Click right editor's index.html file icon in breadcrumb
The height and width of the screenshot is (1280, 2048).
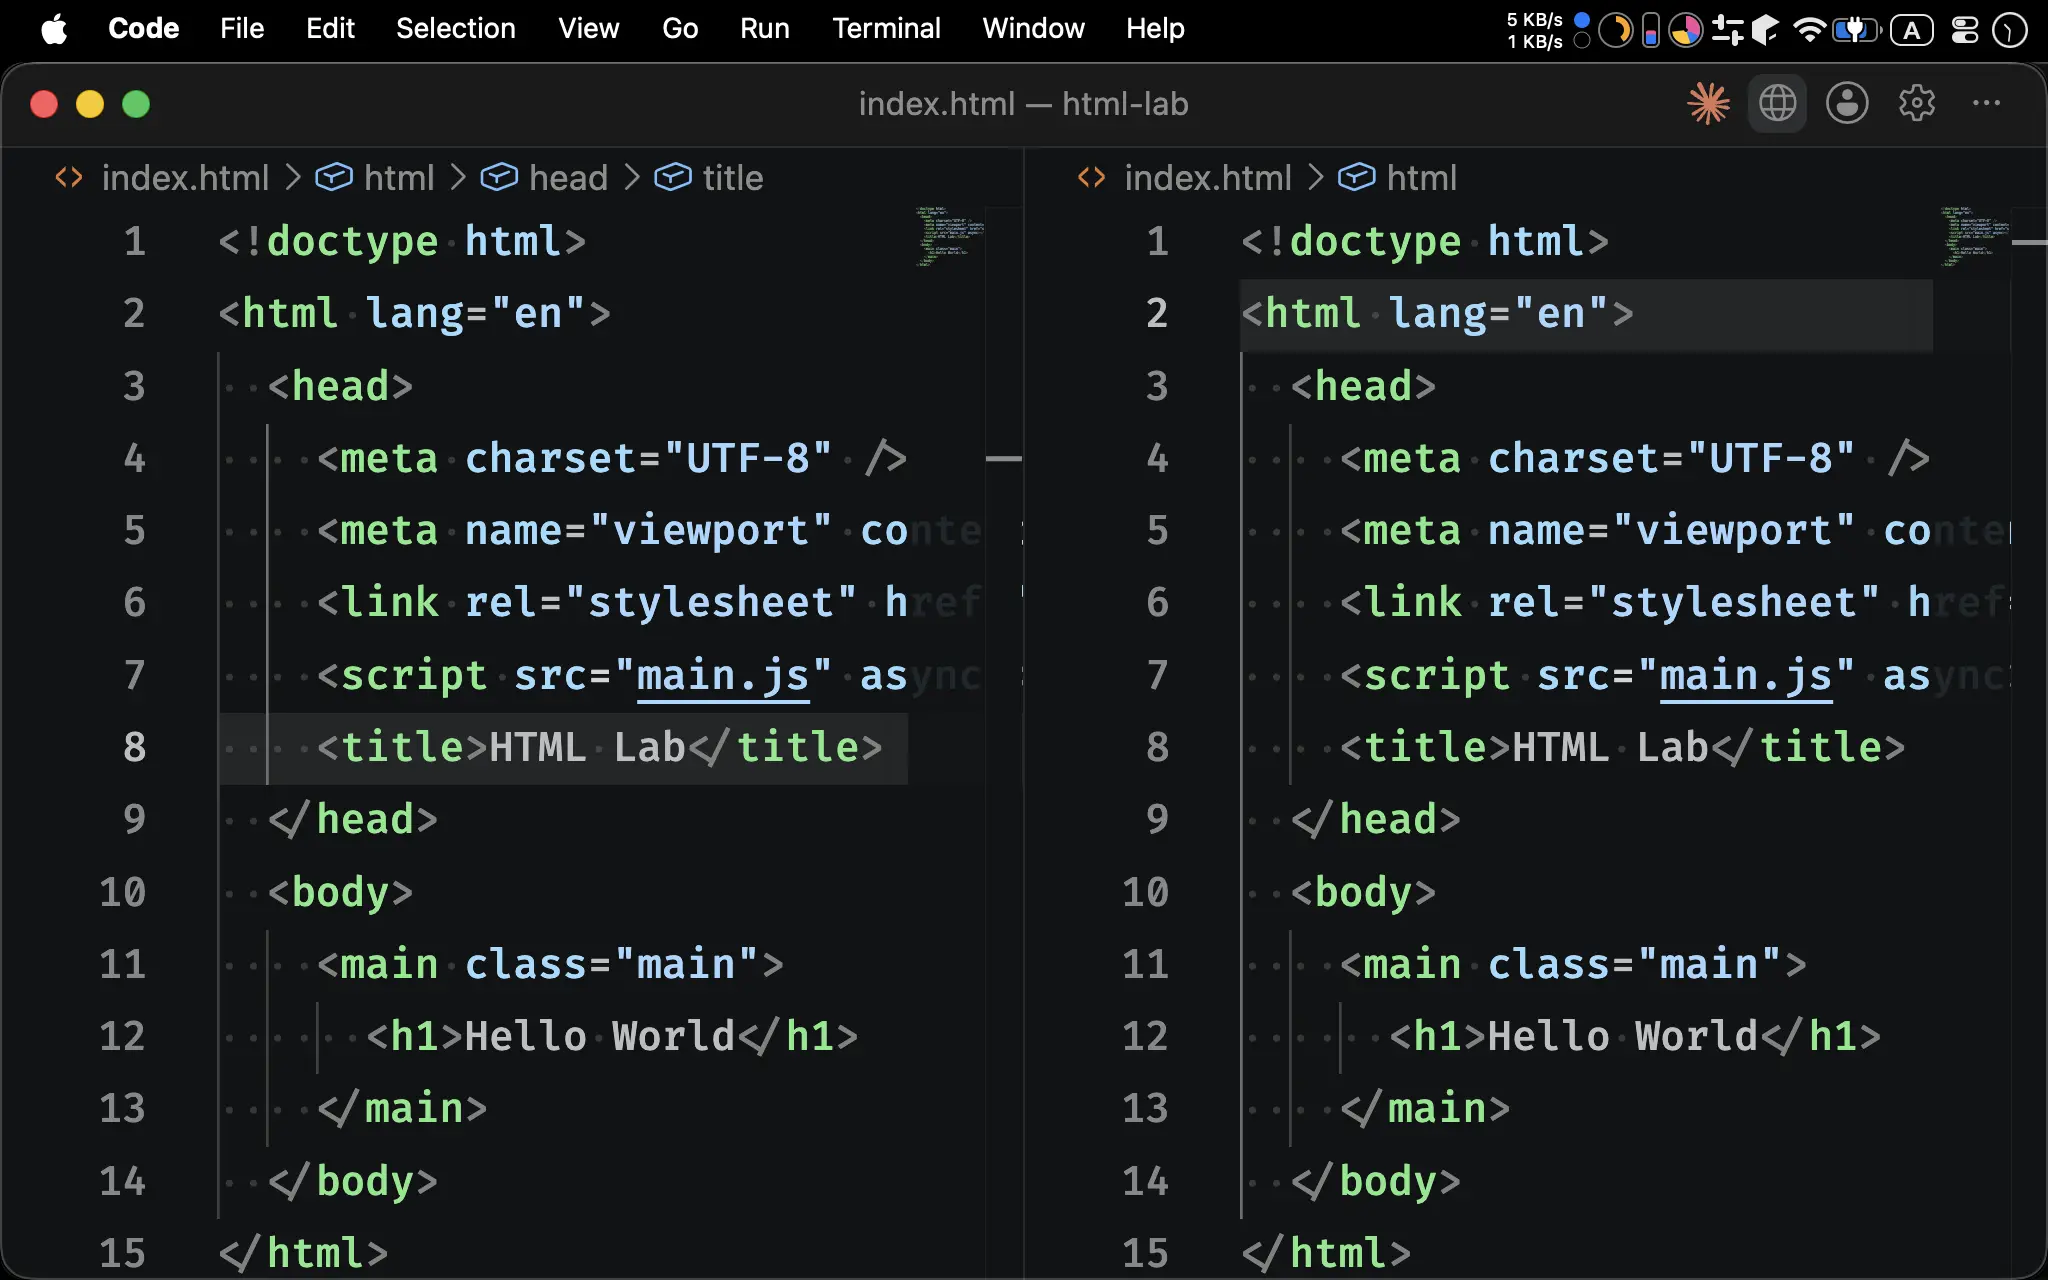1092,178
